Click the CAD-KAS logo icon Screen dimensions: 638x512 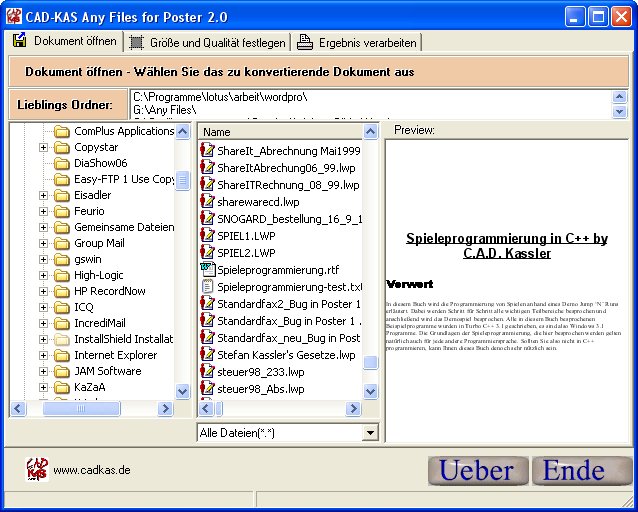(37, 469)
